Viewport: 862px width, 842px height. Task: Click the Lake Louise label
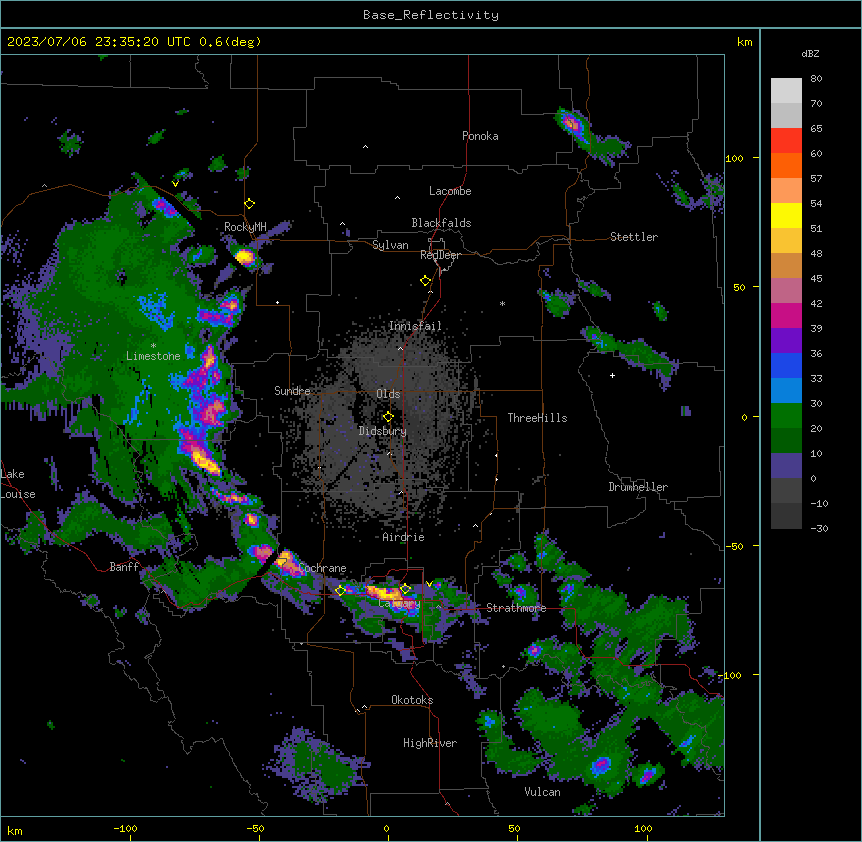pos(18,484)
